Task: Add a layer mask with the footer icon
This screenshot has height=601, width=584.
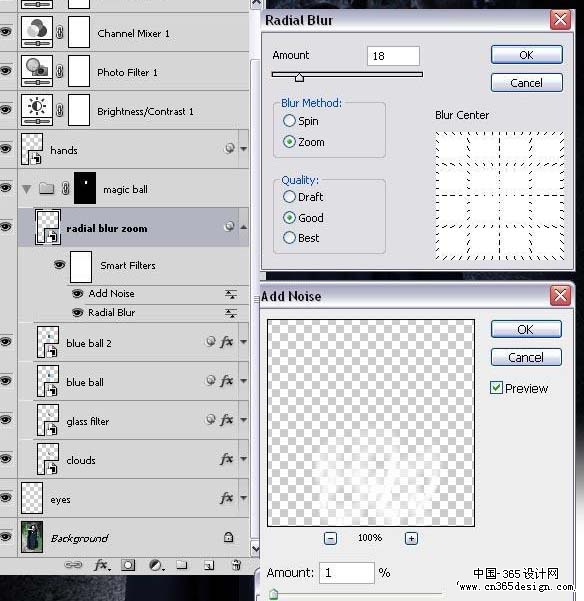Action: click(128, 565)
